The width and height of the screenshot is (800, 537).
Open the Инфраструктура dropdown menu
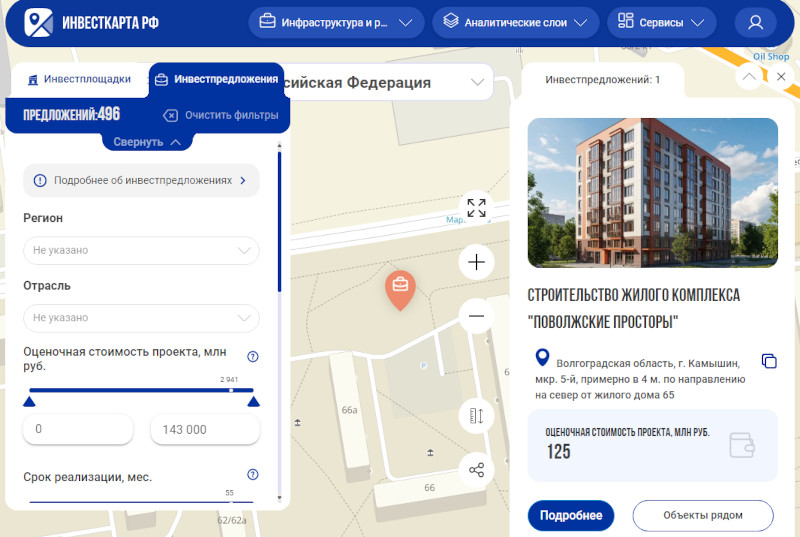(336, 22)
